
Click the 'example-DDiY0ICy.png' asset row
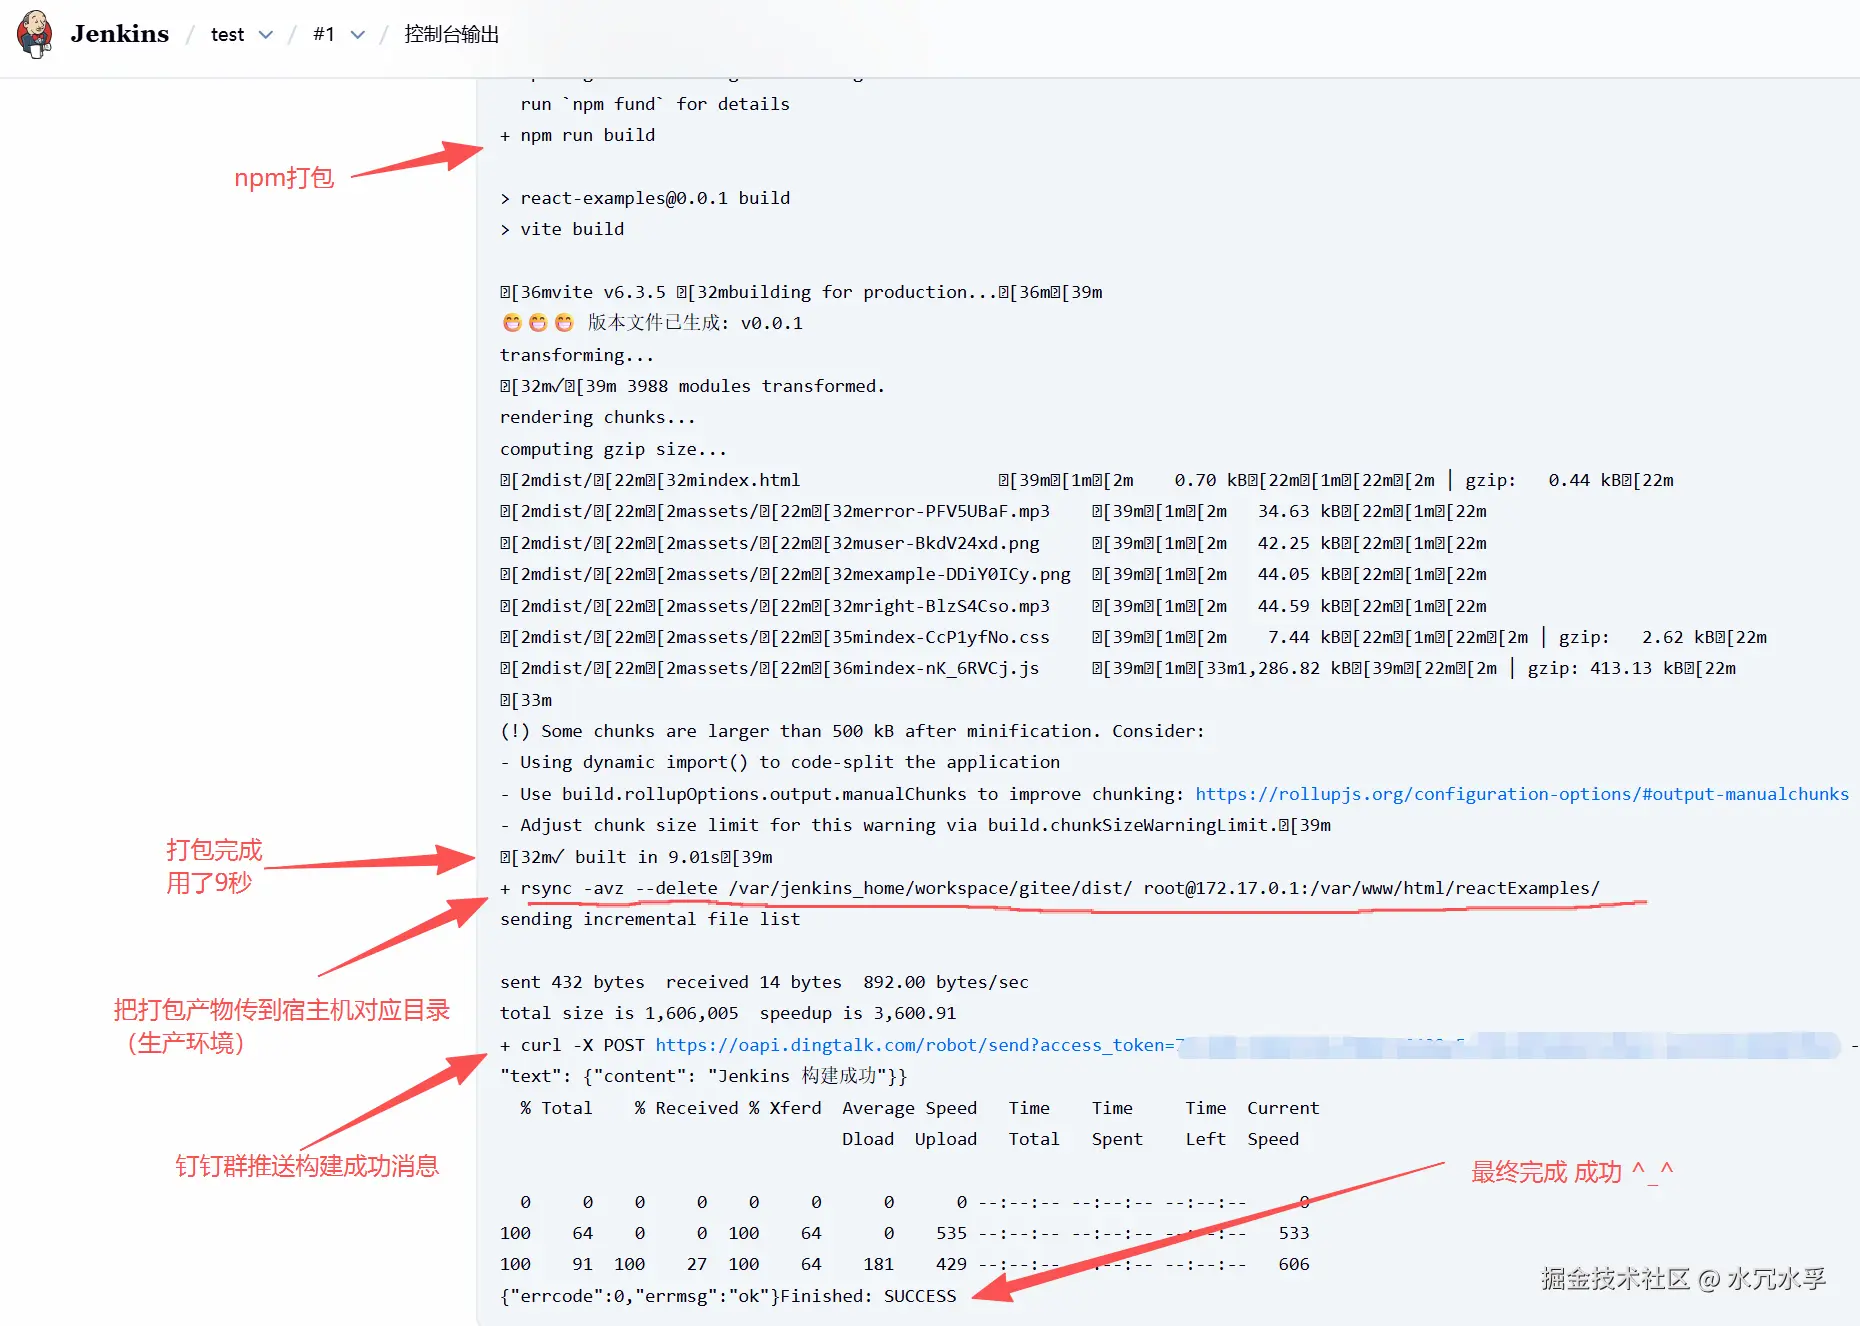point(993,574)
